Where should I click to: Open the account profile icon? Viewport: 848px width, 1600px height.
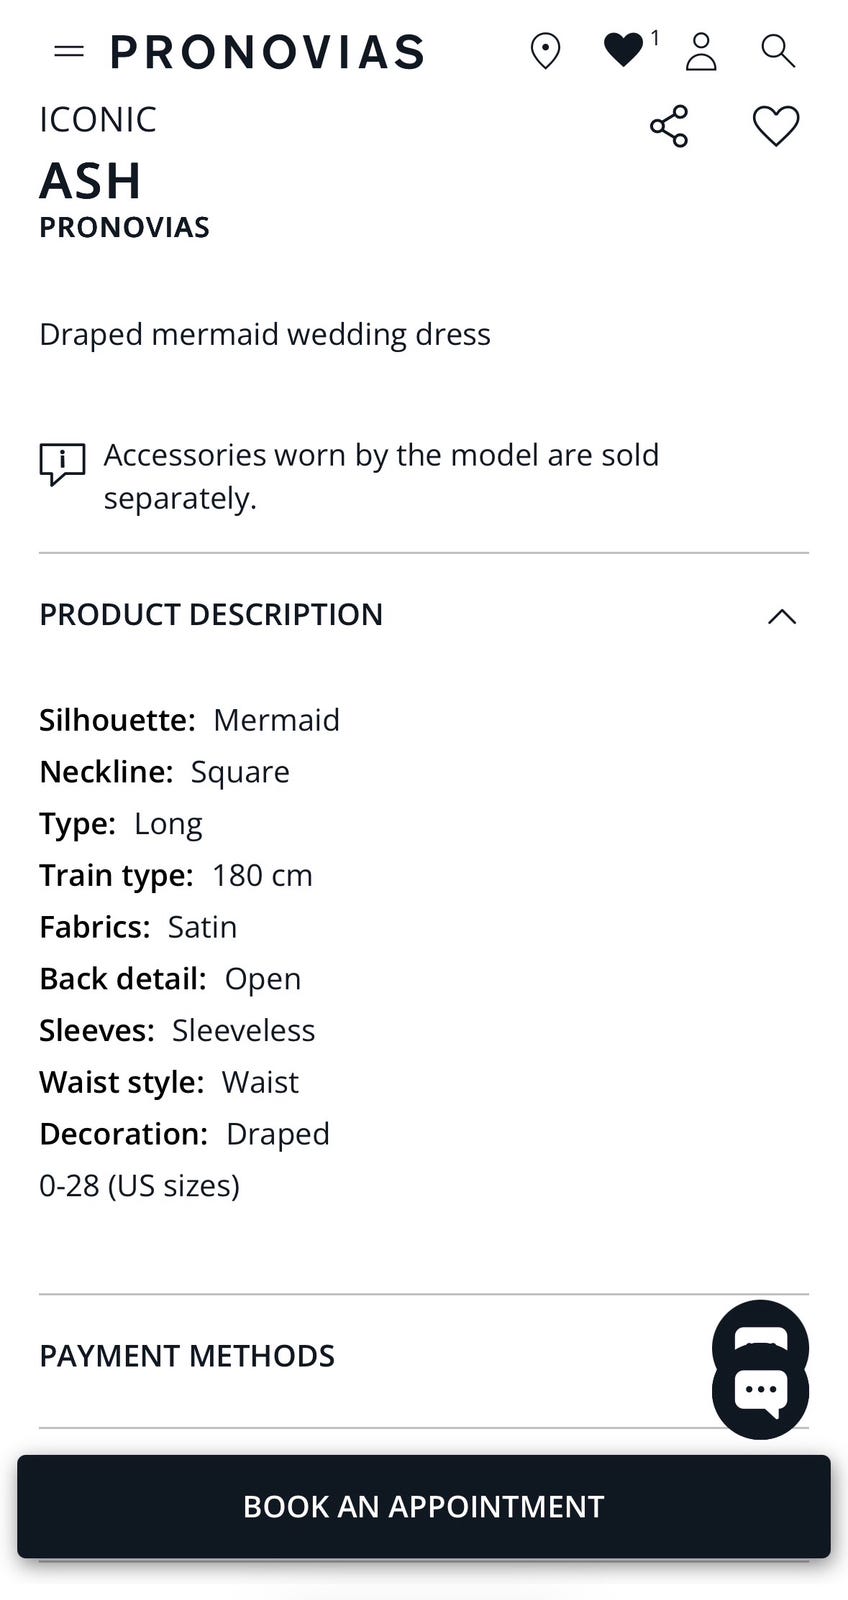[701, 51]
